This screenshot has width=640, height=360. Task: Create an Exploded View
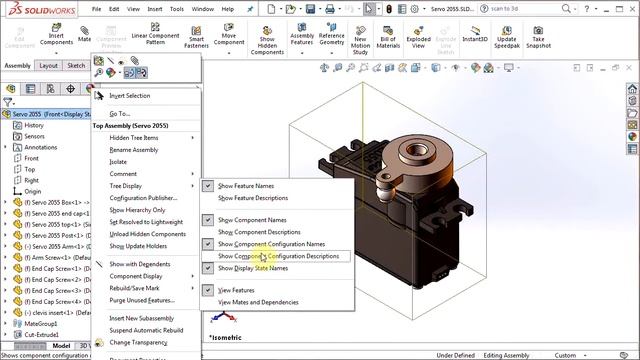(418, 37)
